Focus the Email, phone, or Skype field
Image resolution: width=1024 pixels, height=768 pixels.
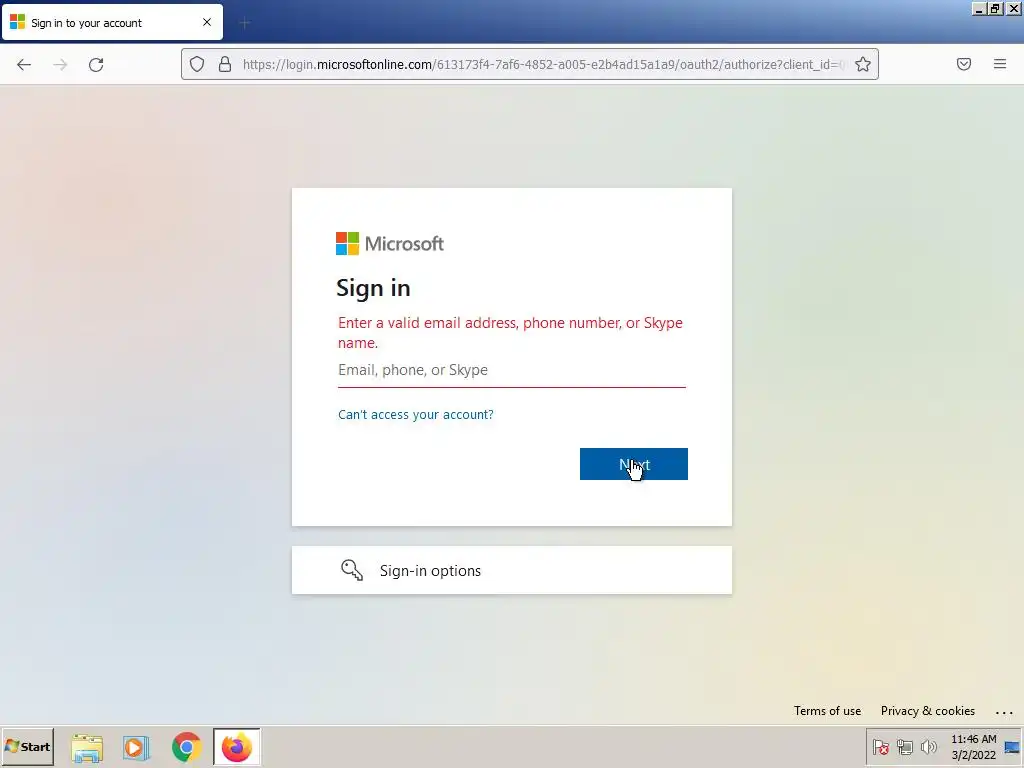coord(511,370)
